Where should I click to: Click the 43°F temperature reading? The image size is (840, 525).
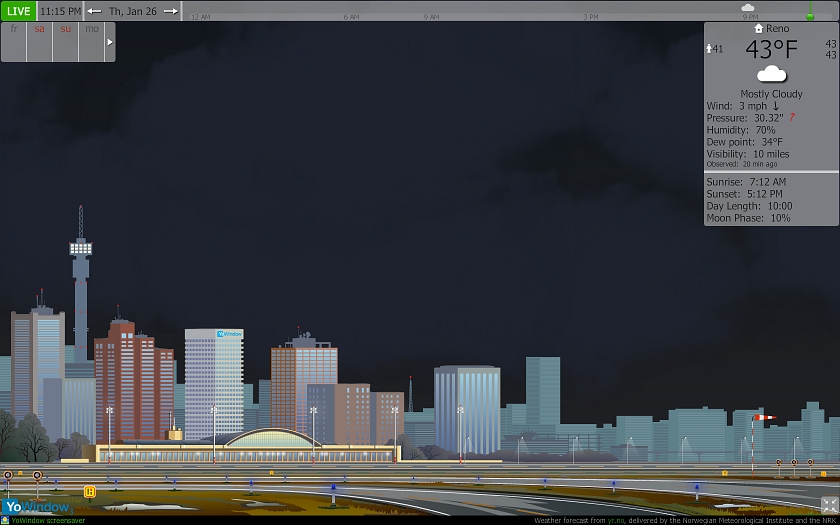[771, 50]
